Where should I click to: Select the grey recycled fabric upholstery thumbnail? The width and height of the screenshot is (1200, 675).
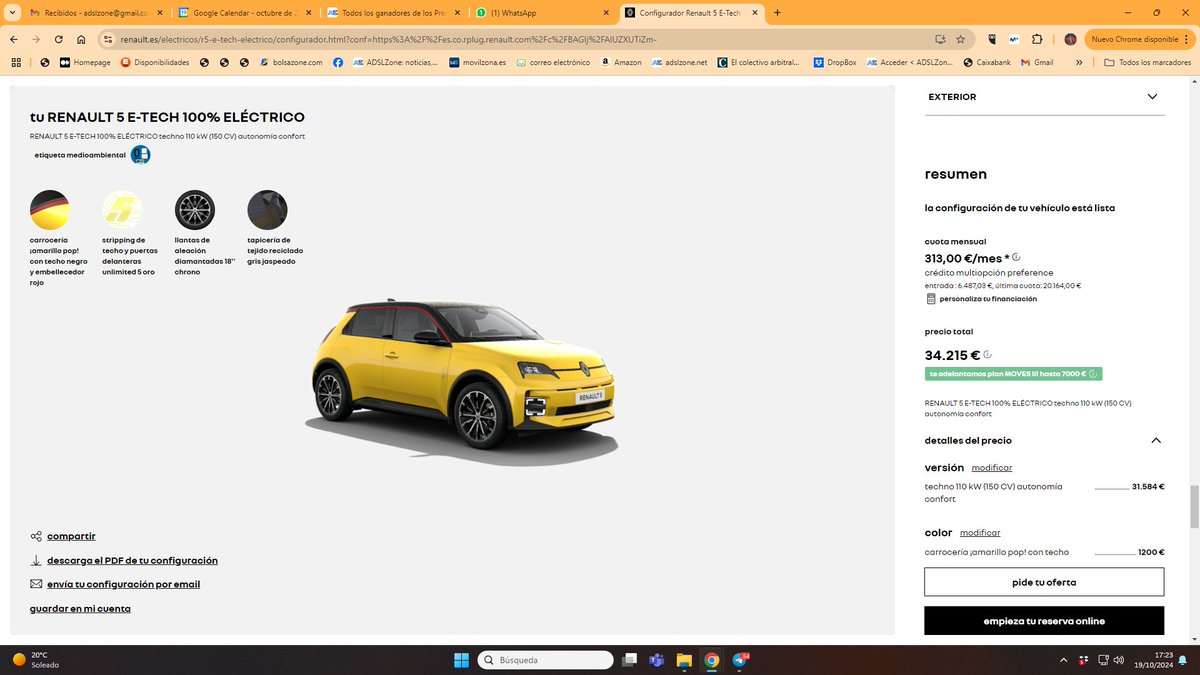point(267,210)
